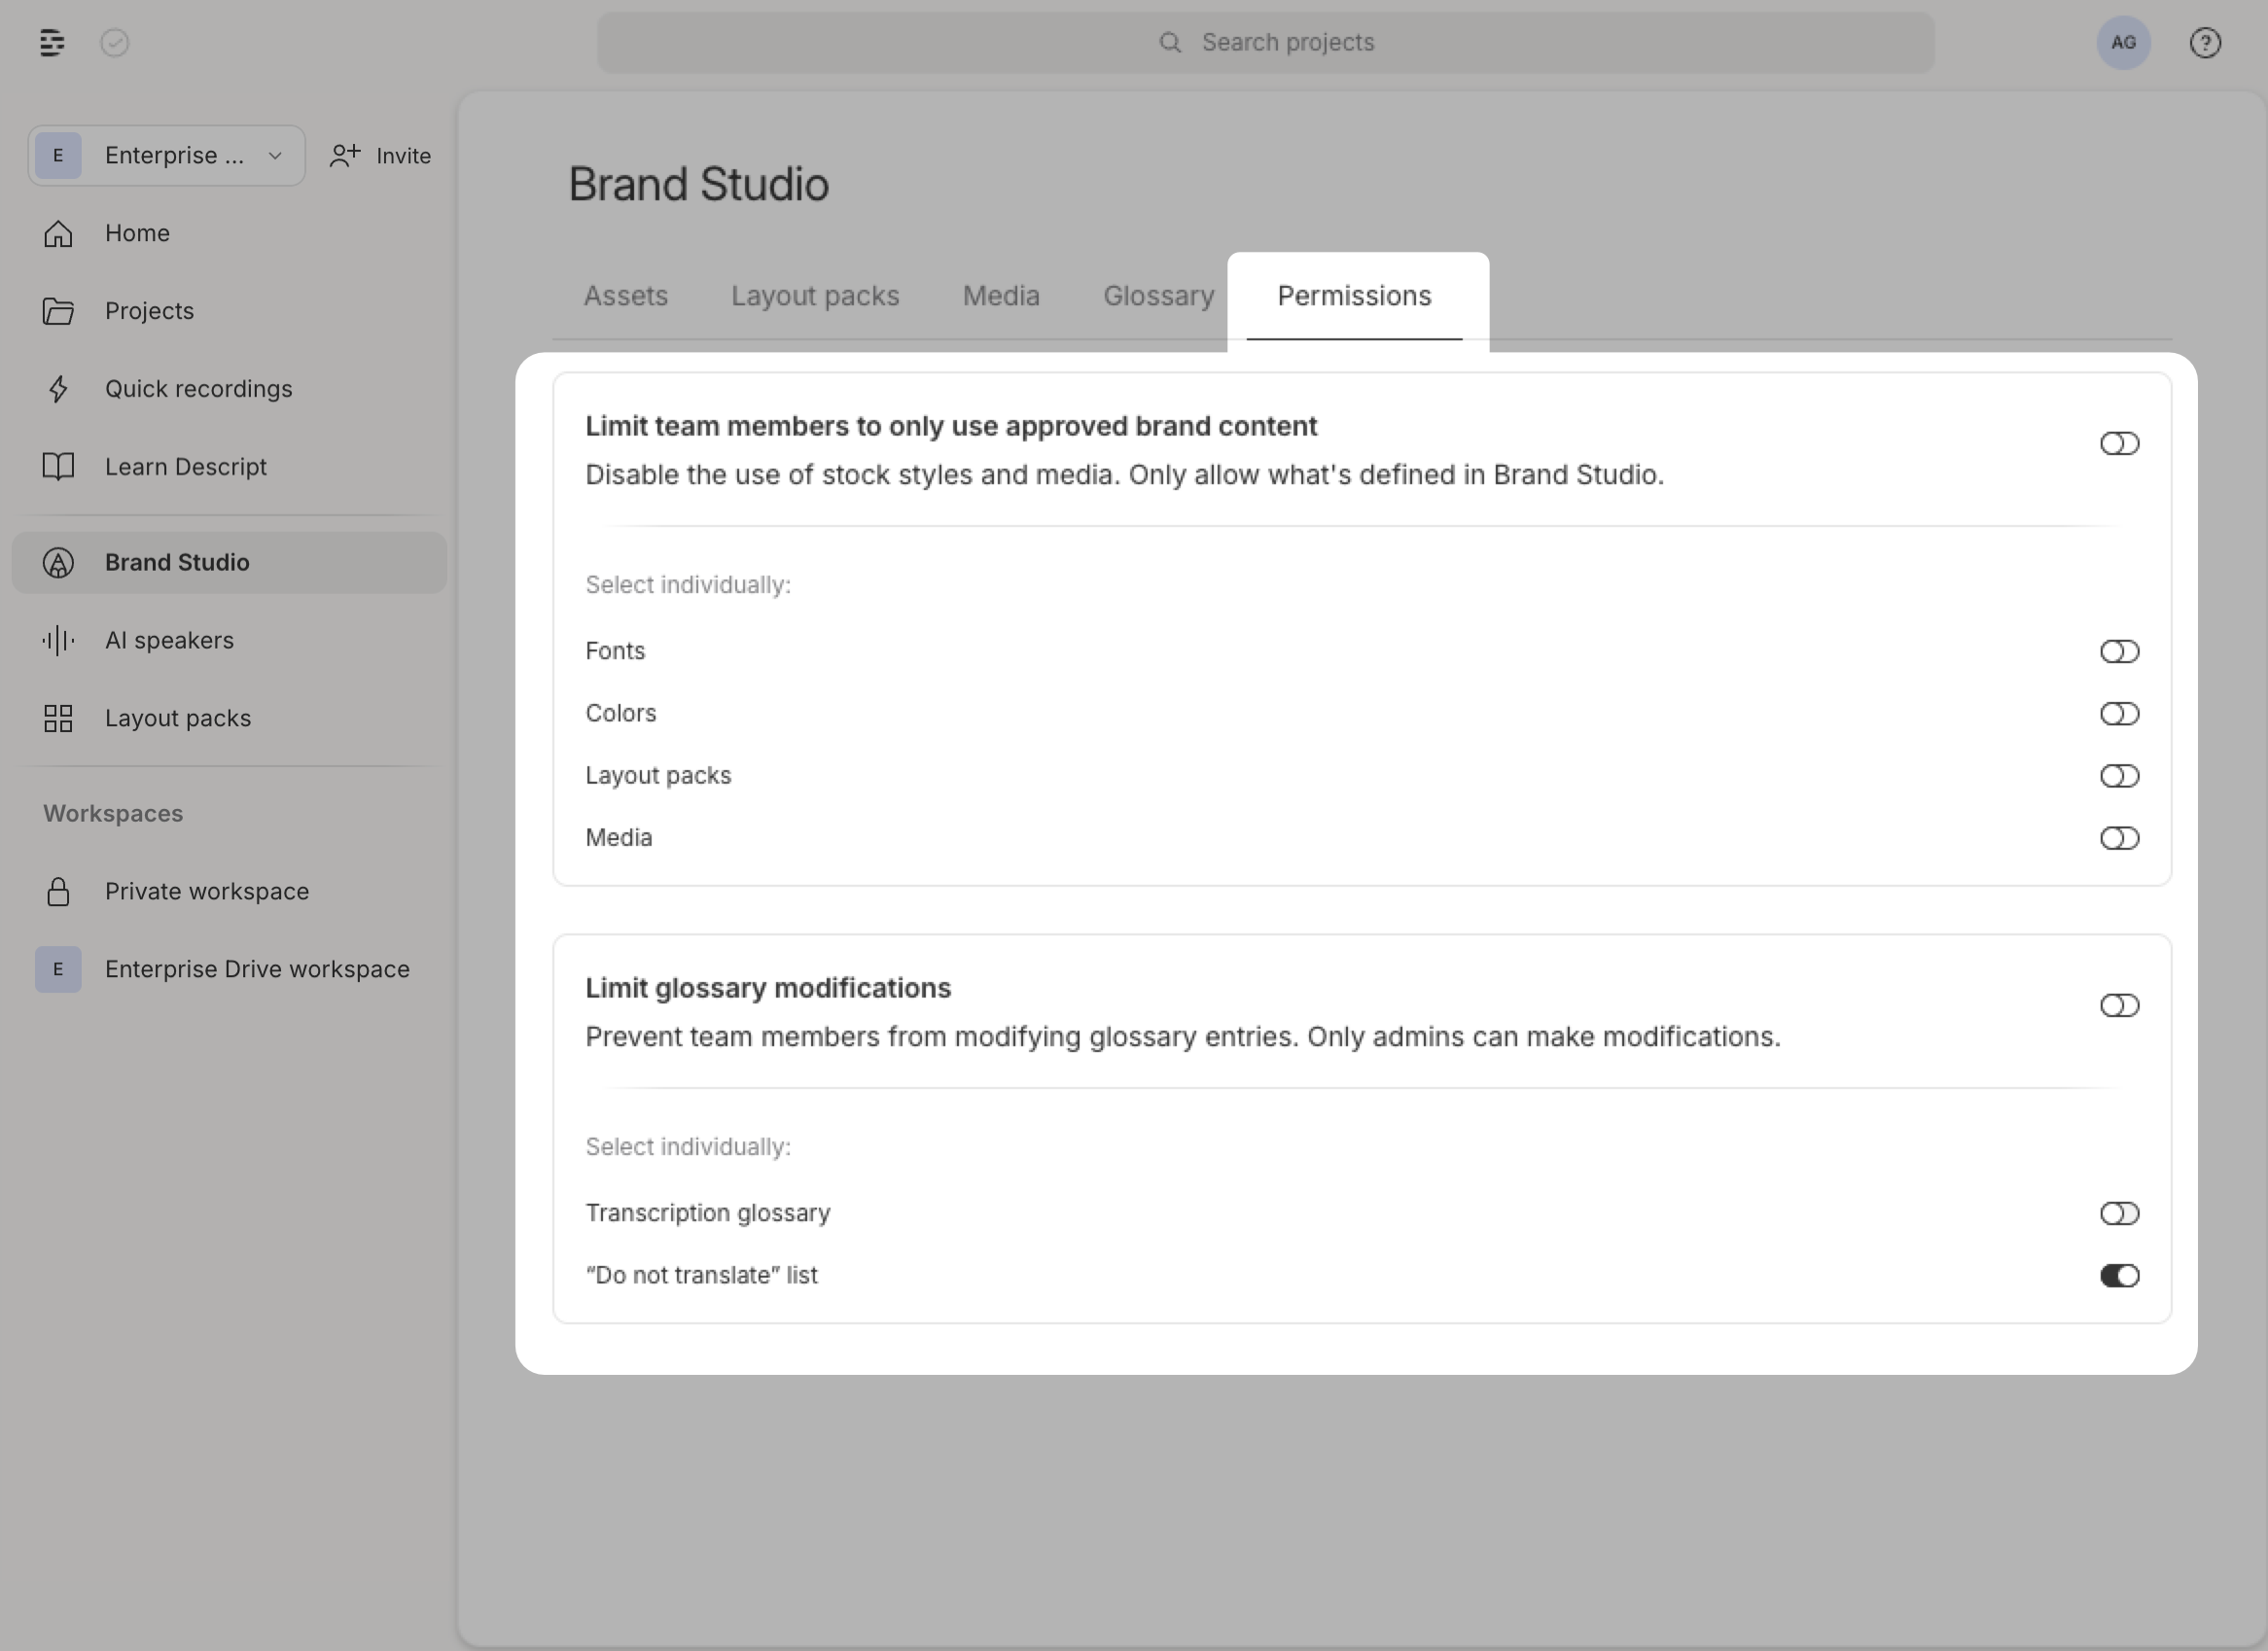Open the Assets tab
Viewport: 2268px width, 1651px height.
[626, 296]
